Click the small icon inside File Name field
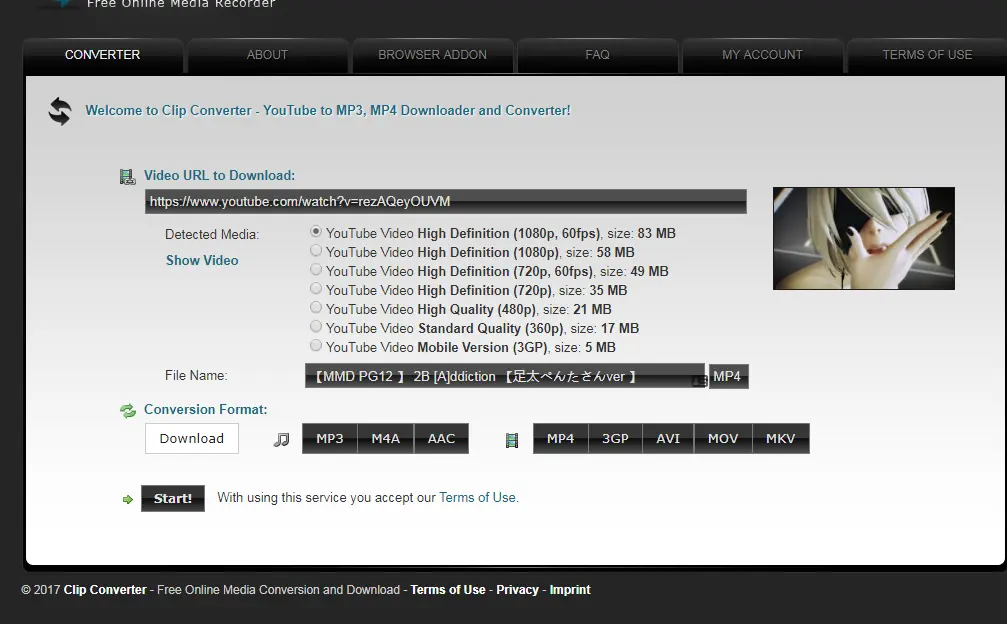The image size is (1007, 624). pyautogui.click(x=699, y=381)
